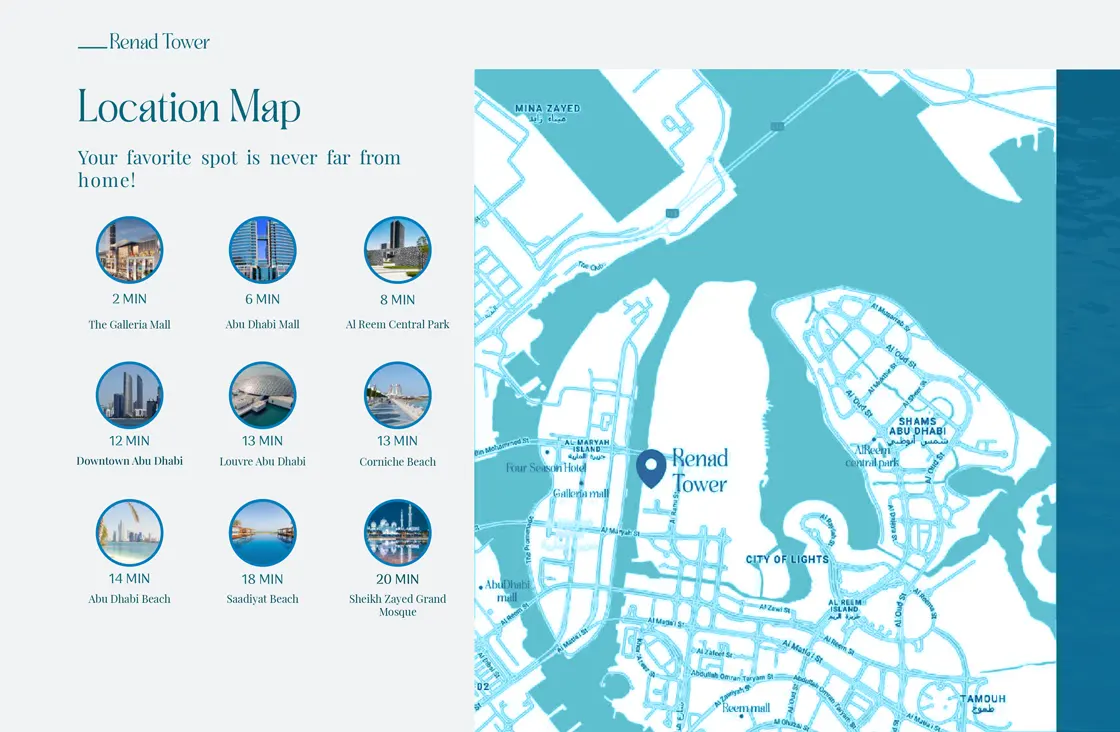This screenshot has height=732, width=1120.
Task: Click The Galleria Mall circular photo
Action: [129, 250]
